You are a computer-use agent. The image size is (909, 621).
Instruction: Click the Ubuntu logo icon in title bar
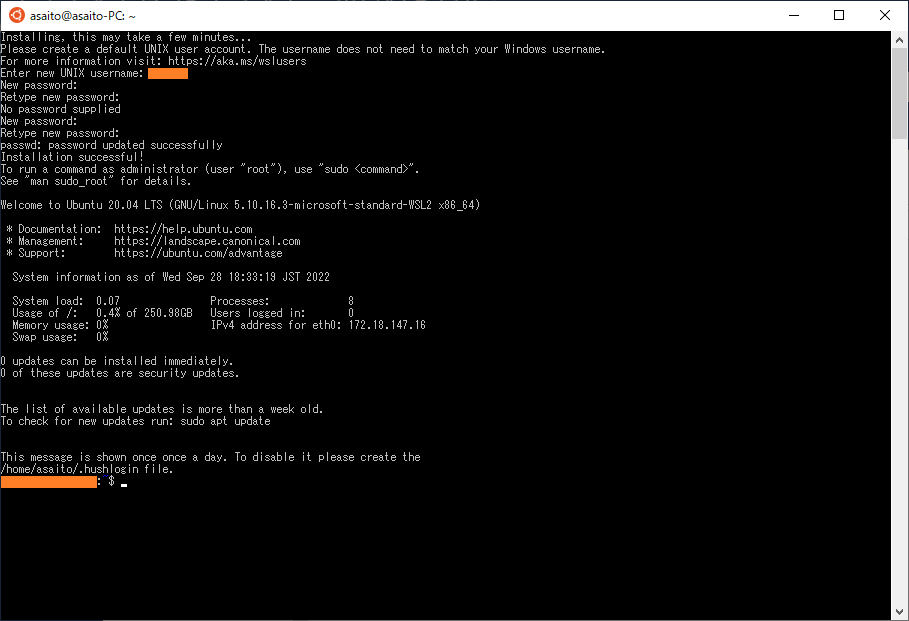coord(17,16)
